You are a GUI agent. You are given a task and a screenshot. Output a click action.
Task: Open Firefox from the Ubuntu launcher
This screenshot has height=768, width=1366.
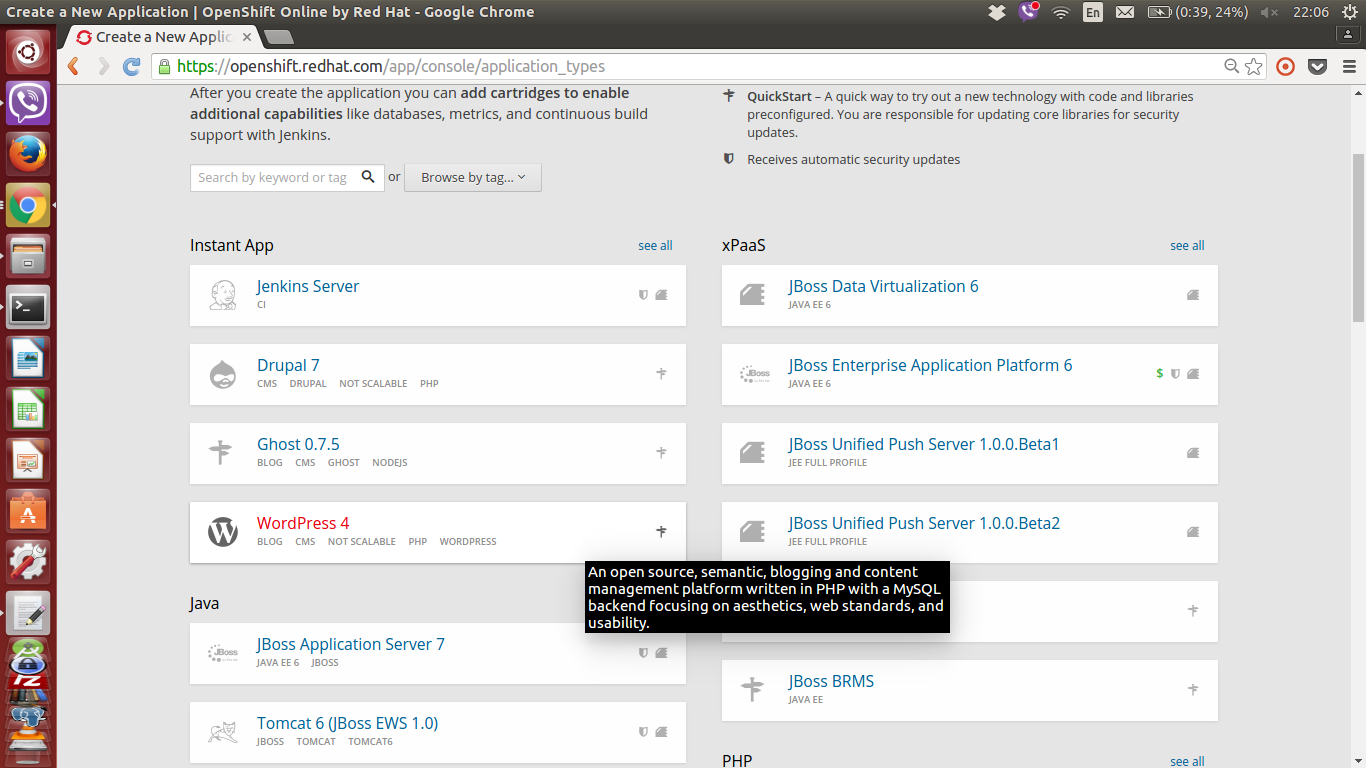tap(28, 154)
